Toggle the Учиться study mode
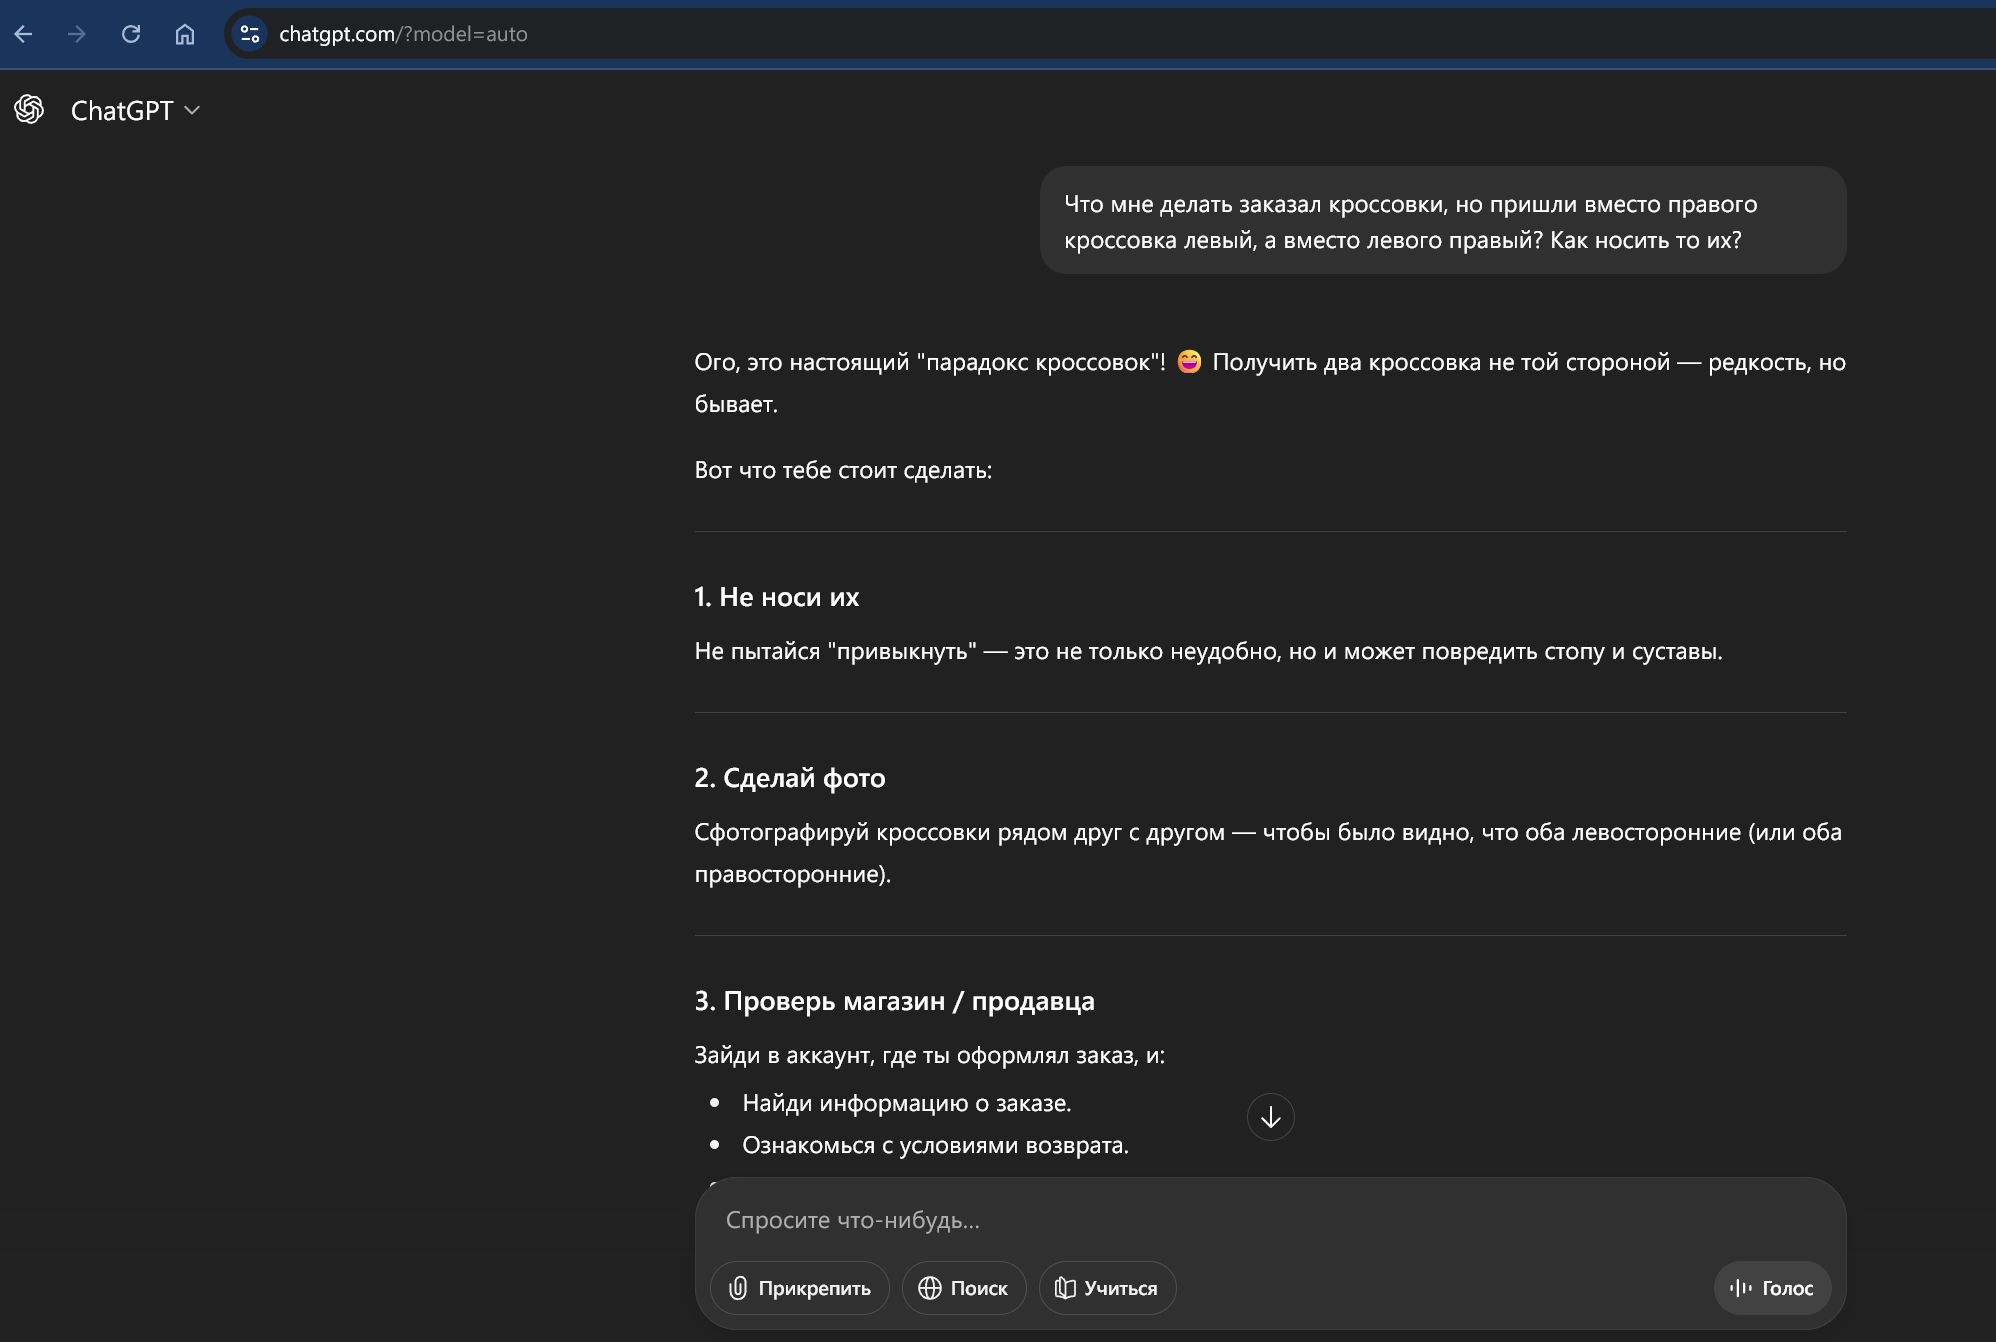Screen dimensions: 1996x1342 coord(1107,1288)
